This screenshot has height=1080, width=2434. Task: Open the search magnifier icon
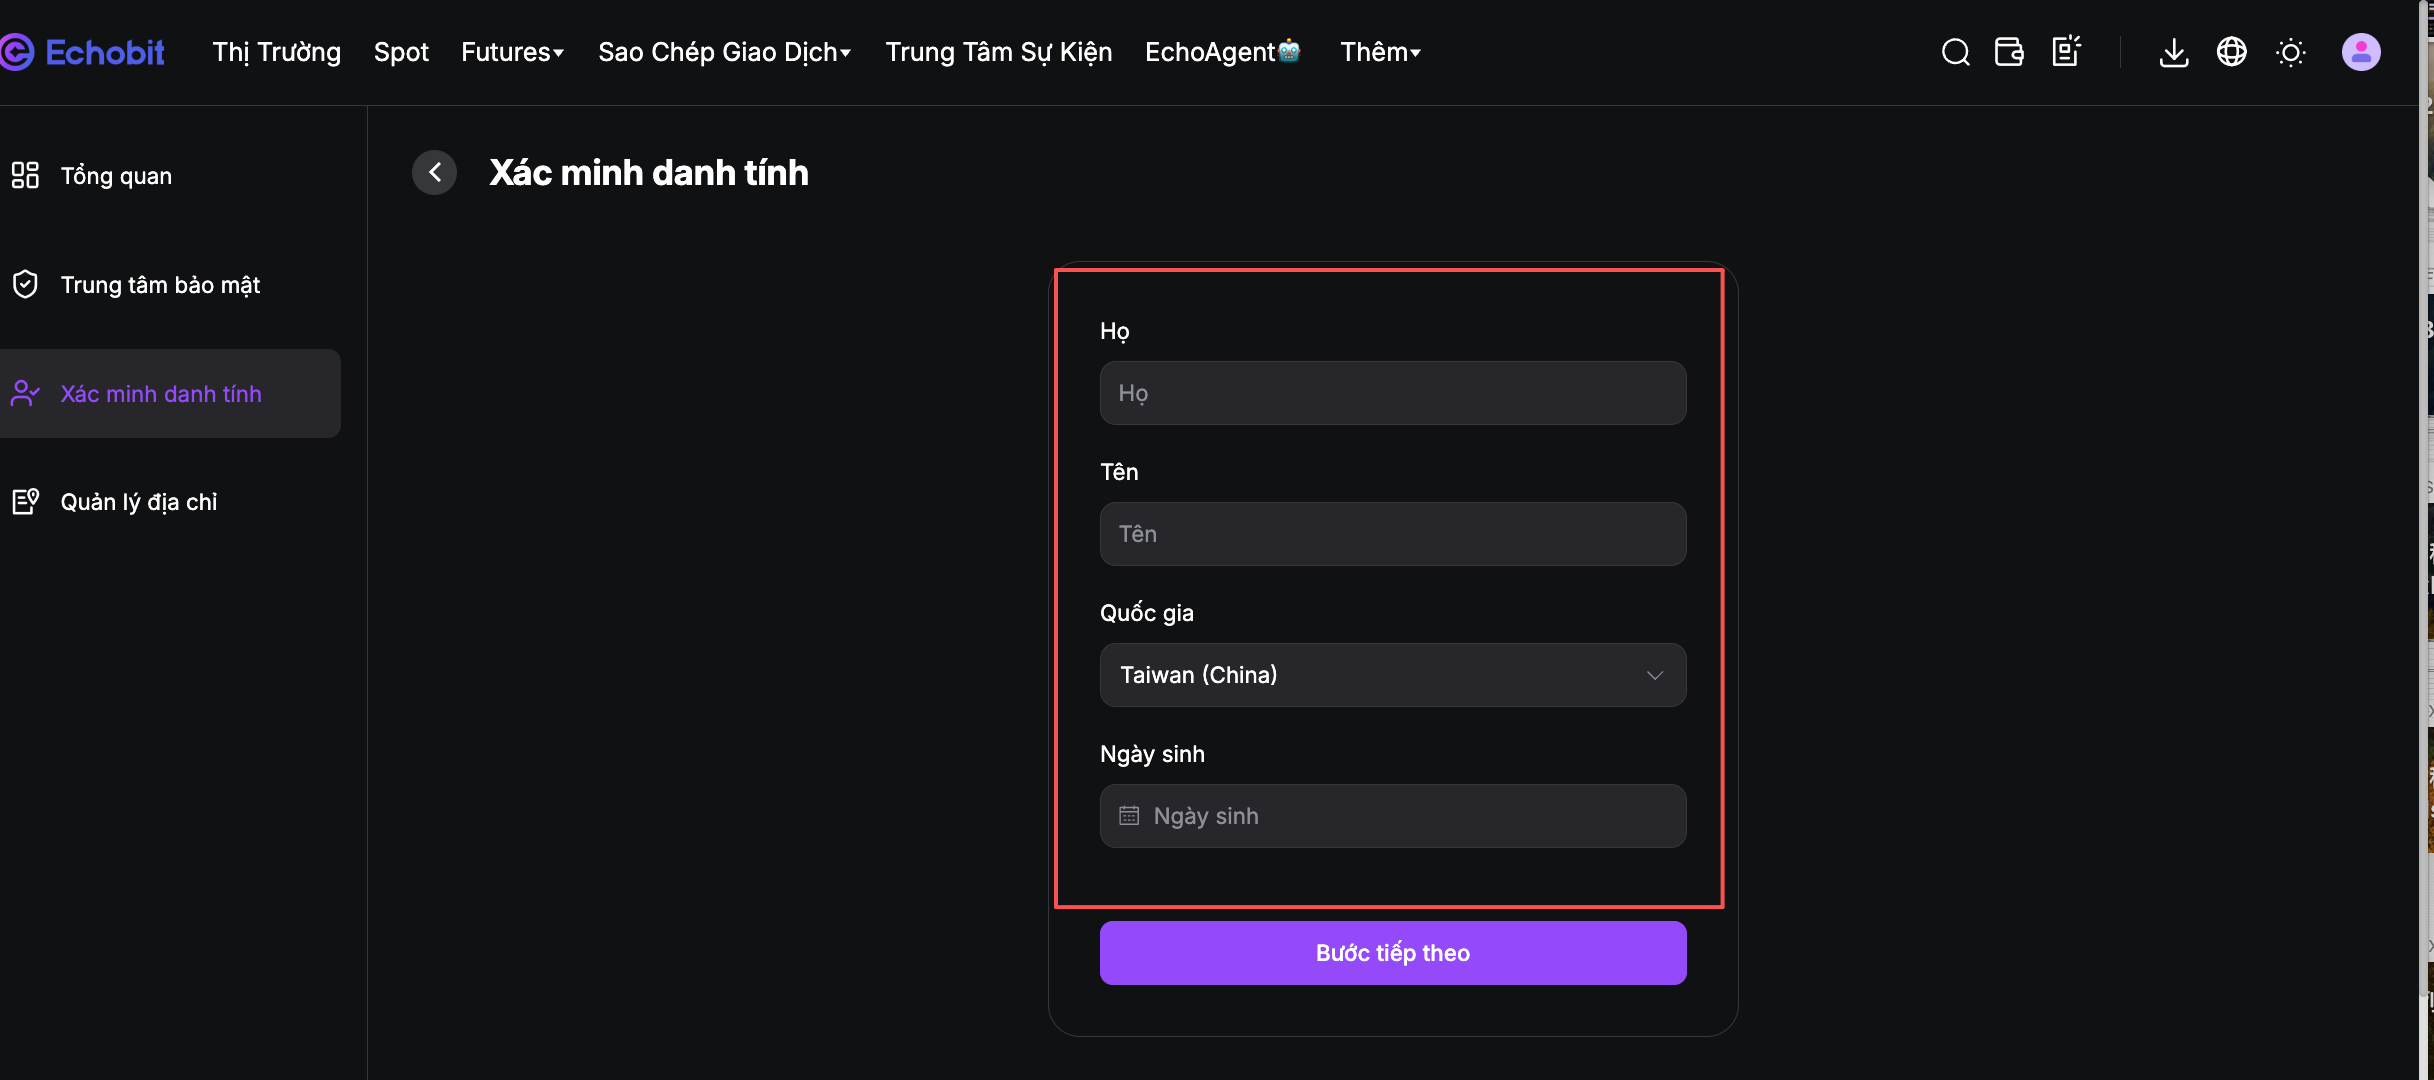click(x=1955, y=52)
